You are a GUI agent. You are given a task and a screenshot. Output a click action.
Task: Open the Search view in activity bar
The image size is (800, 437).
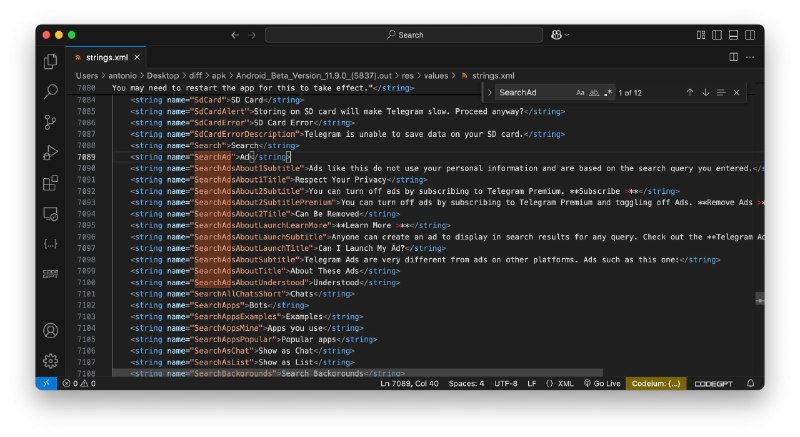tap(50, 92)
